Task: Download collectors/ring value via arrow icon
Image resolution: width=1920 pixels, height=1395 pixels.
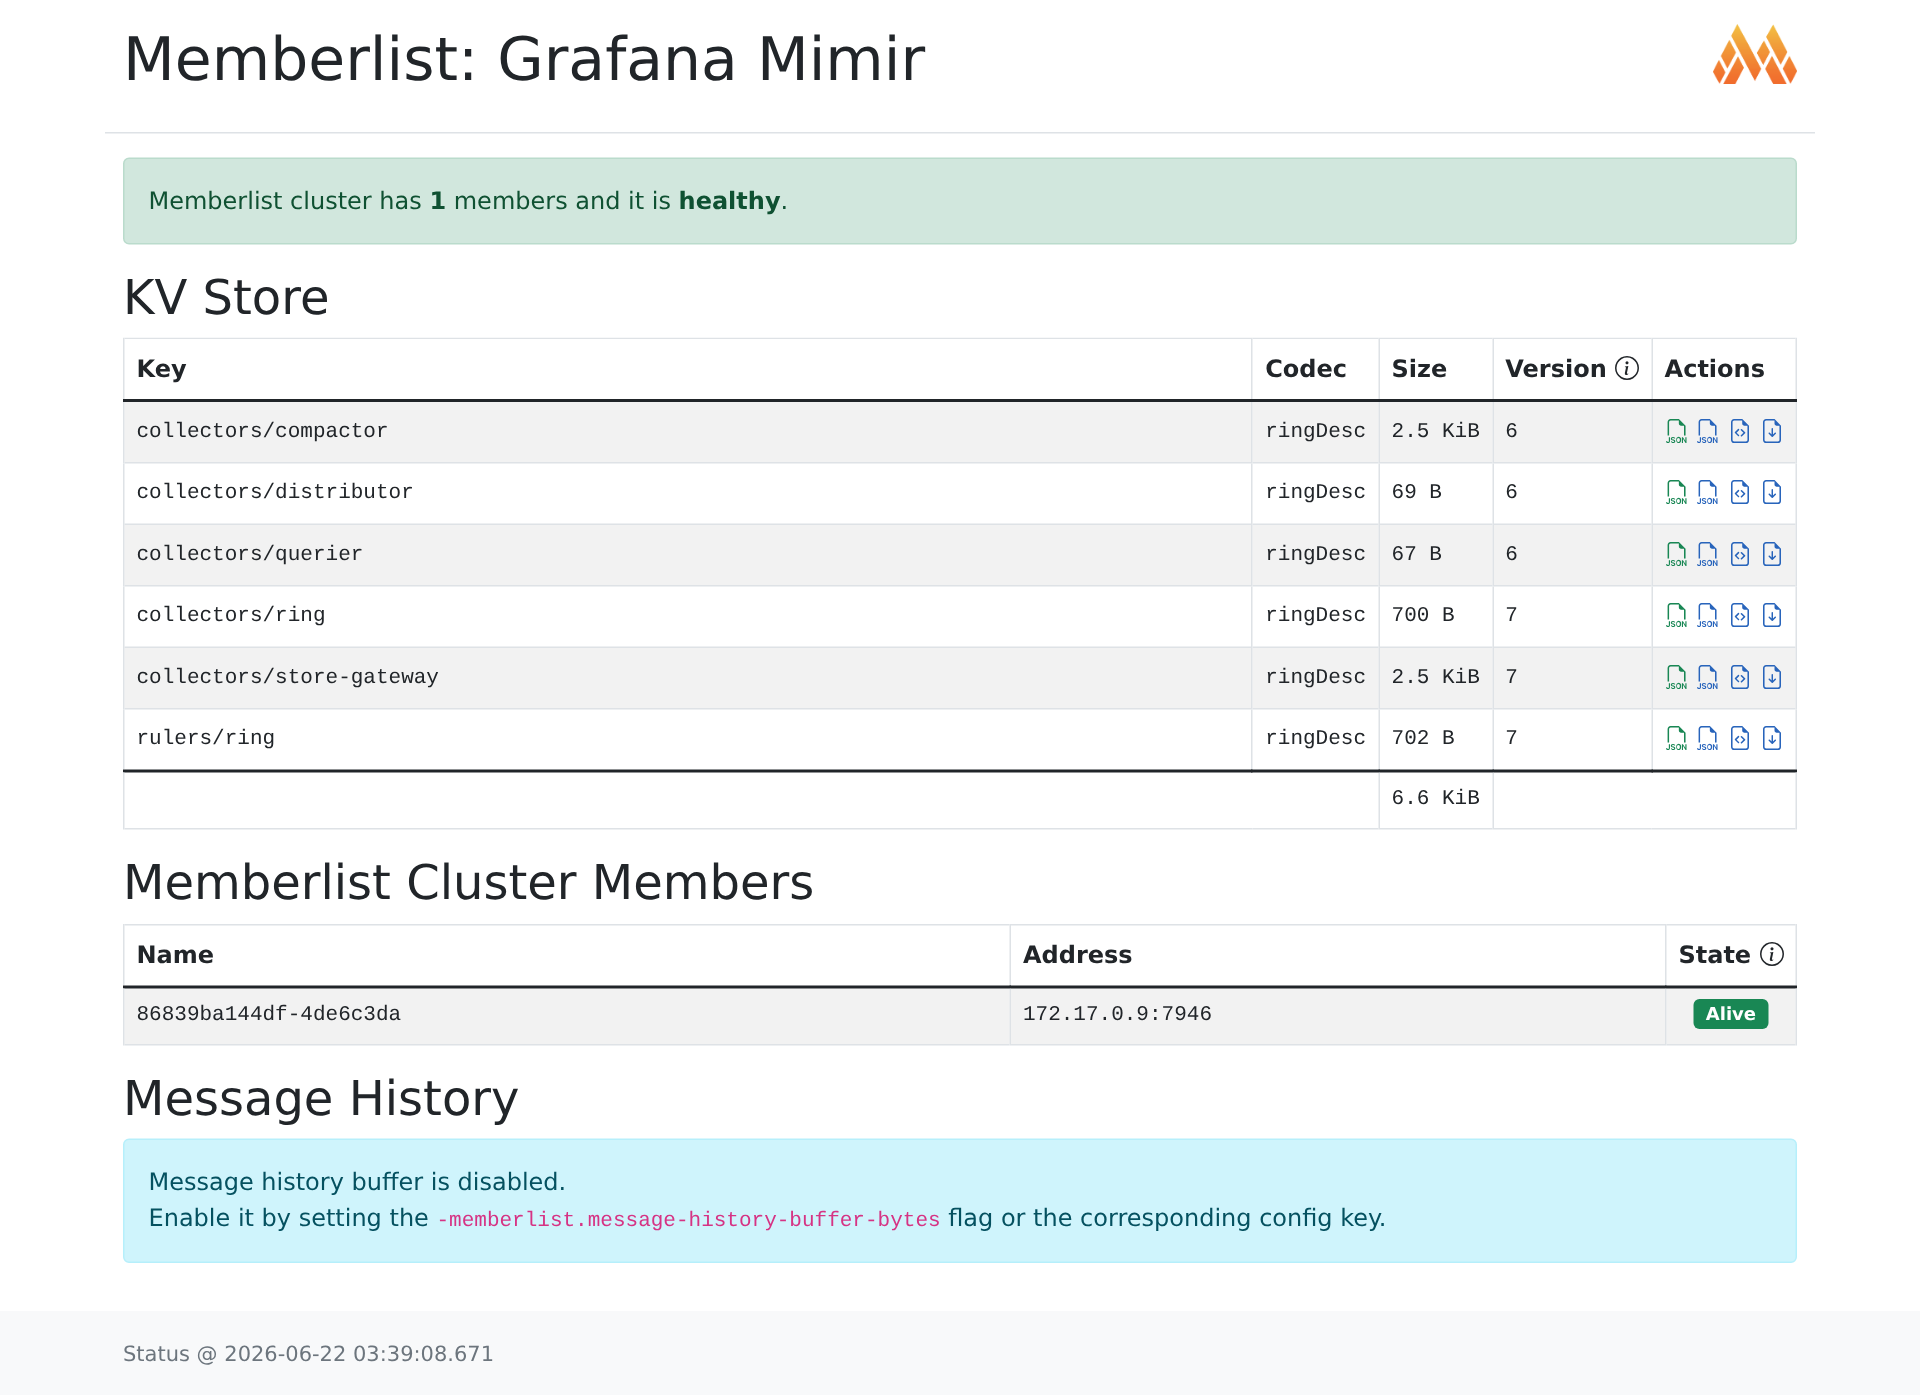Action: tap(1772, 615)
